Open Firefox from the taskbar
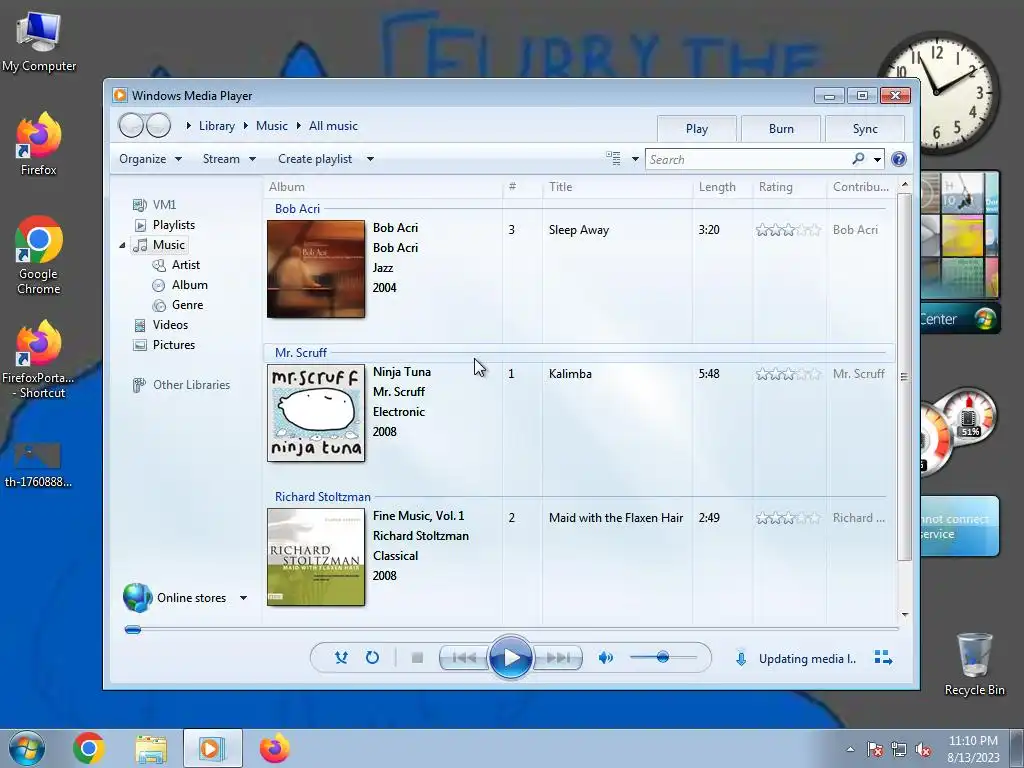 pos(275,748)
